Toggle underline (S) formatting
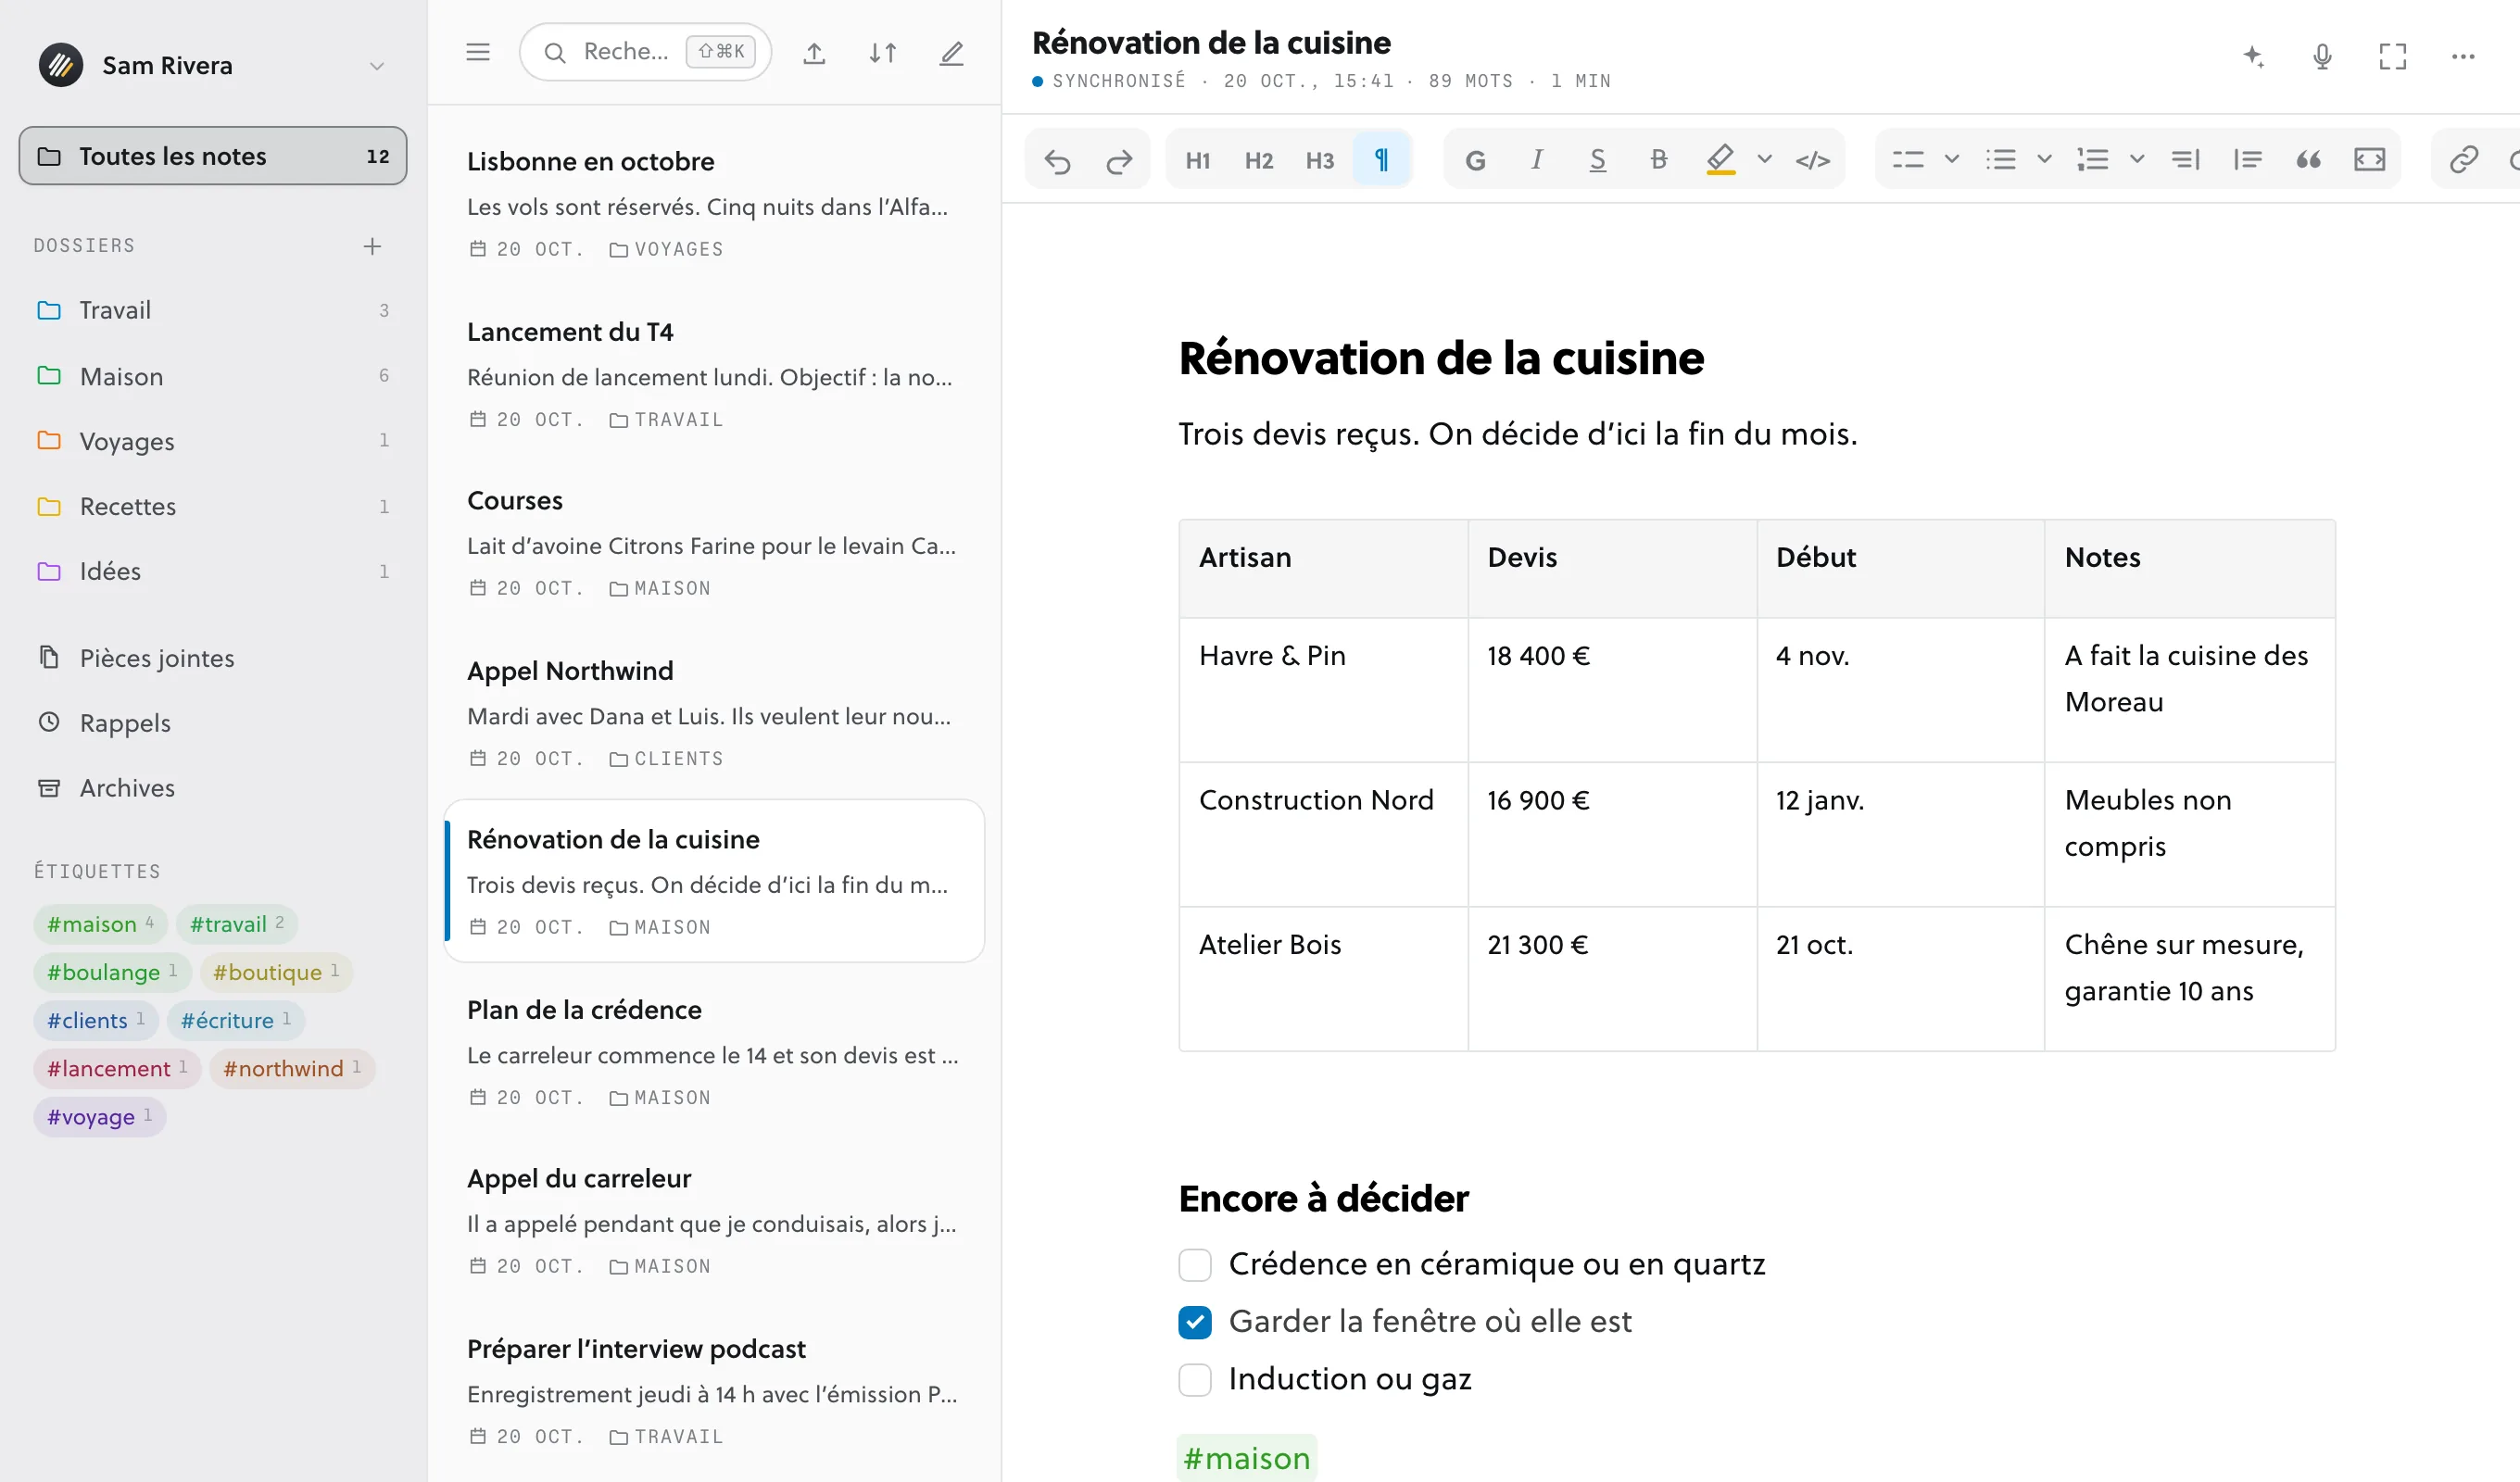Viewport: 2520px width, 1482px height. [x=1598, y=160]
